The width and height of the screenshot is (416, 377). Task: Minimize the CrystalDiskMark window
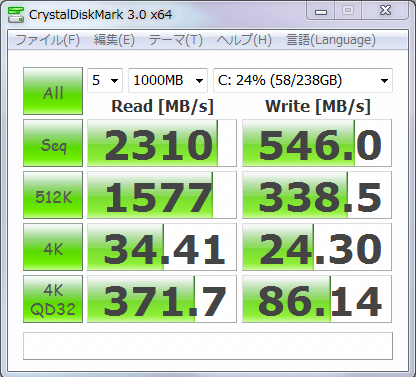tap(320, 11)
